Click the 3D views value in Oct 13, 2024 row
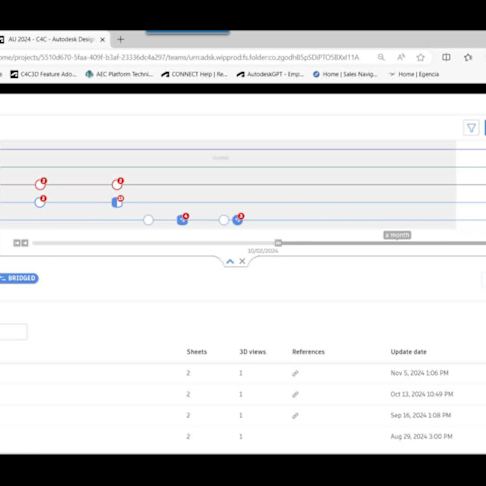The height and width of the screenshot is (486, 486). [241, 394]
